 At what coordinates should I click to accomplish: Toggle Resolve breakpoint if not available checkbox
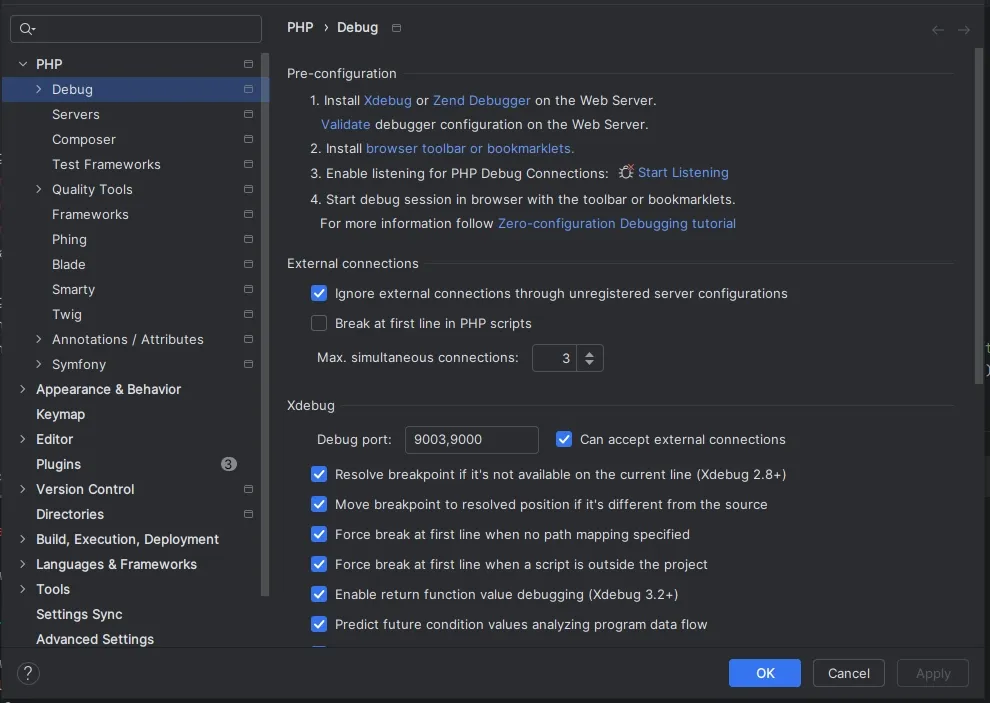coord(319,474)
